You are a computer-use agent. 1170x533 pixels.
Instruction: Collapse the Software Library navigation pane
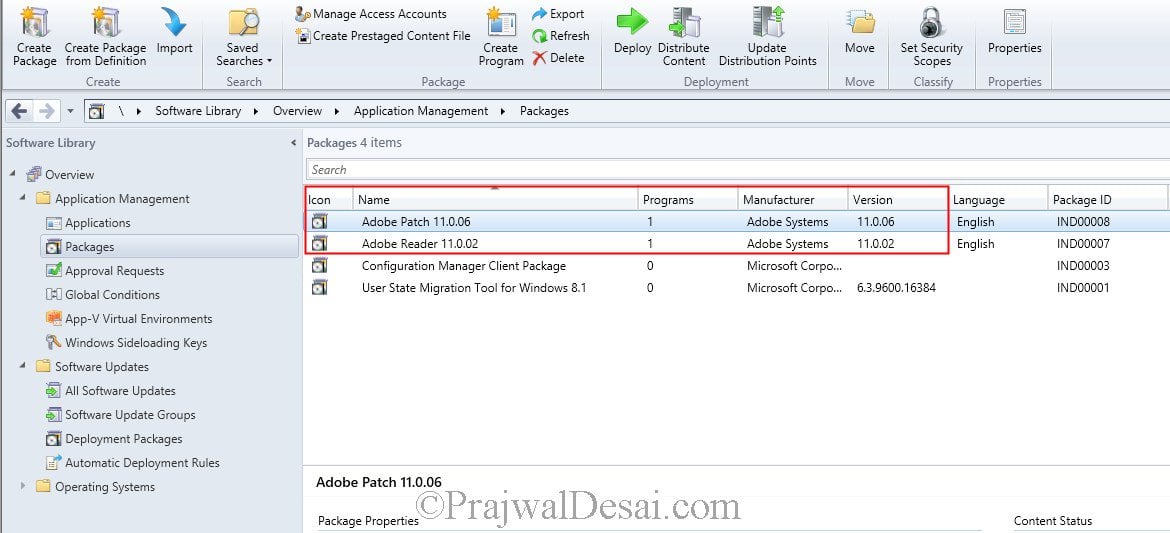[293, 143]
